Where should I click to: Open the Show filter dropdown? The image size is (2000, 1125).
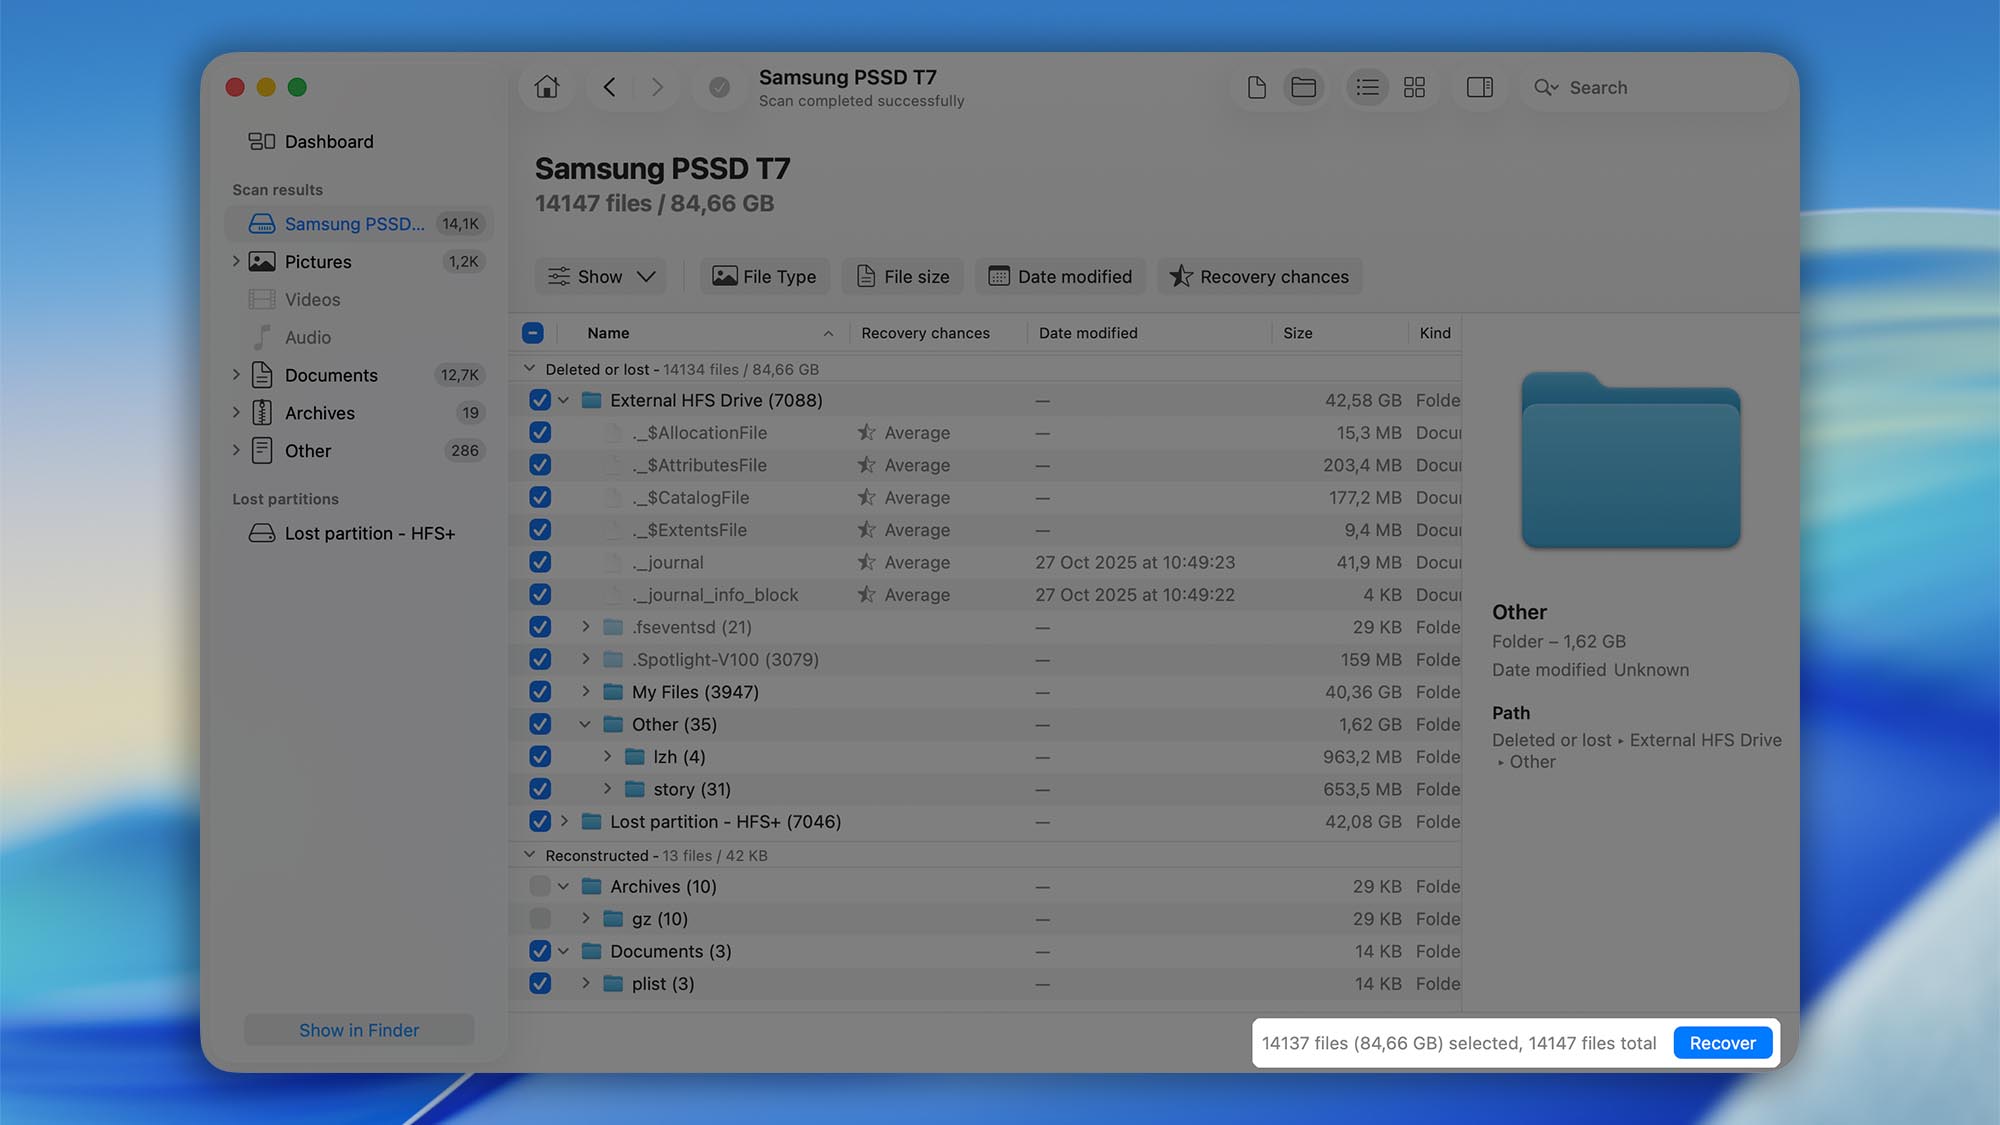coord(600,276)
